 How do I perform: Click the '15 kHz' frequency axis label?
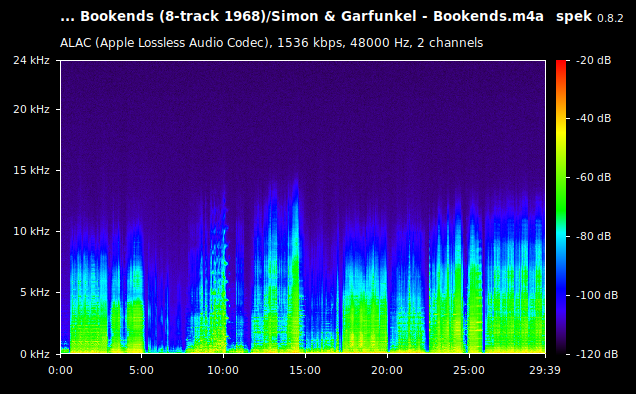pyautogui.click(x=31, y=170)
